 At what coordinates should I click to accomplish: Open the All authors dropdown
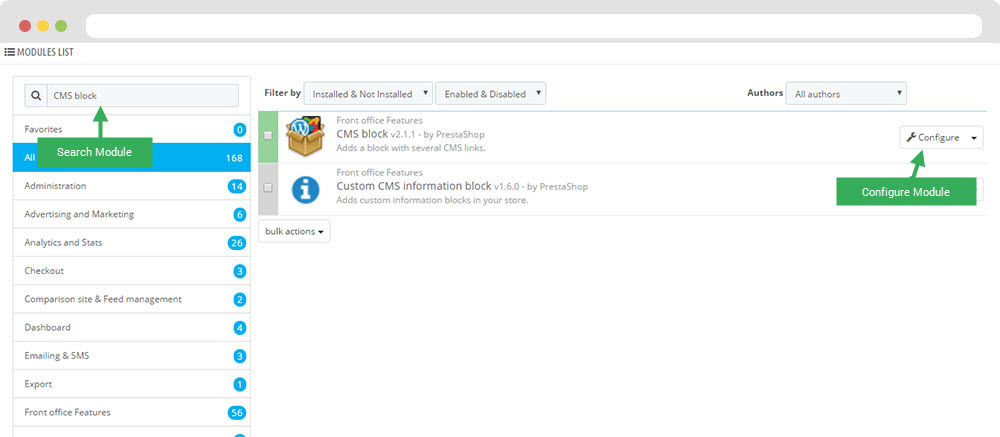[x=845, y=94]
